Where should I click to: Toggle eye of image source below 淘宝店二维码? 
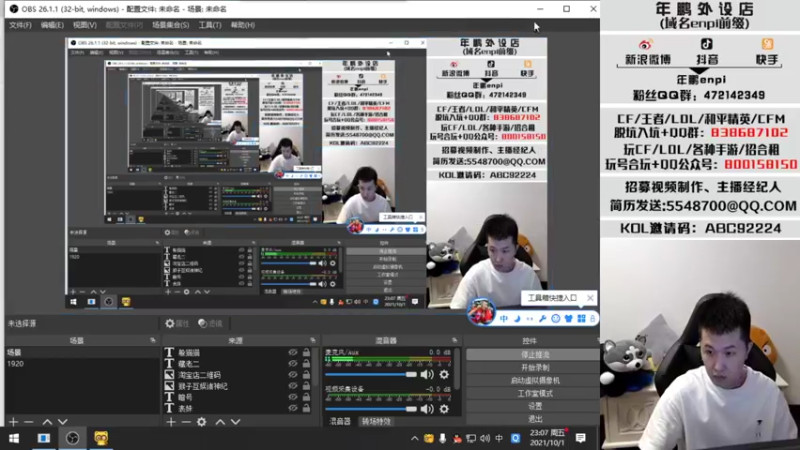tap(293, 386)
